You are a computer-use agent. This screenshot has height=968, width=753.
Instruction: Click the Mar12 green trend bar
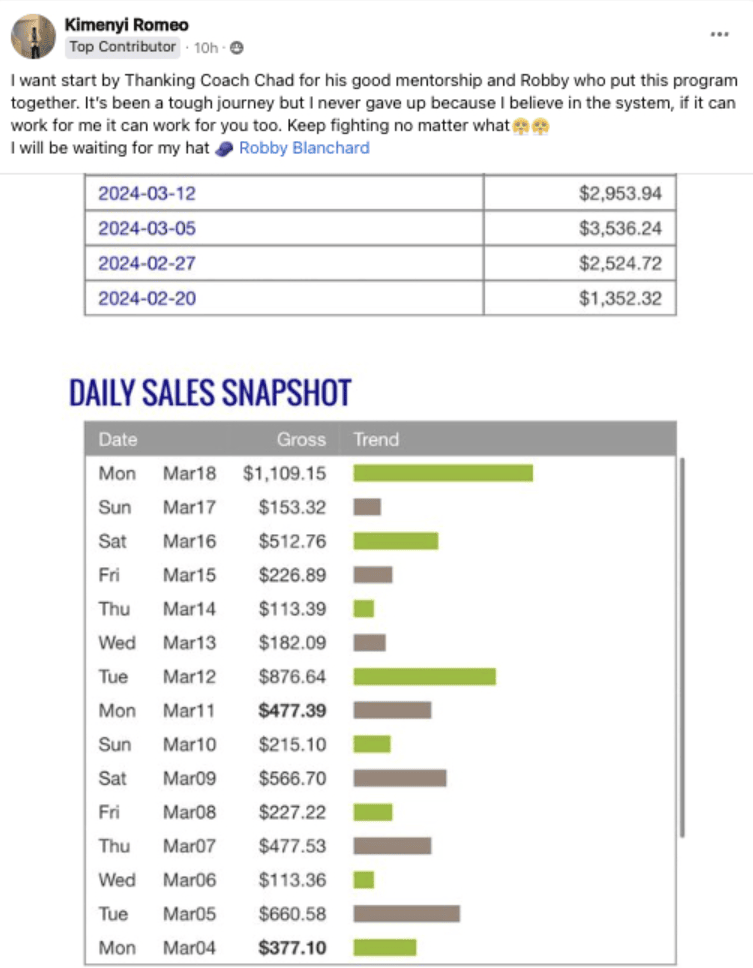tap(425, 677)
